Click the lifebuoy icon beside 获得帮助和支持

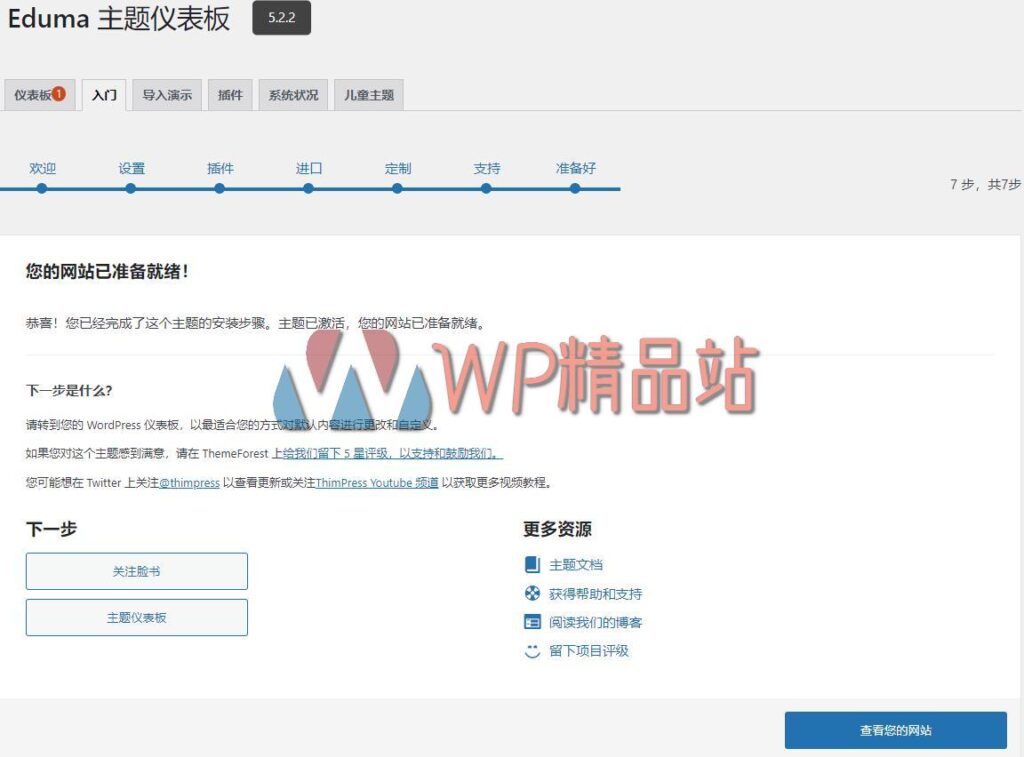click(x=532, y=594)
